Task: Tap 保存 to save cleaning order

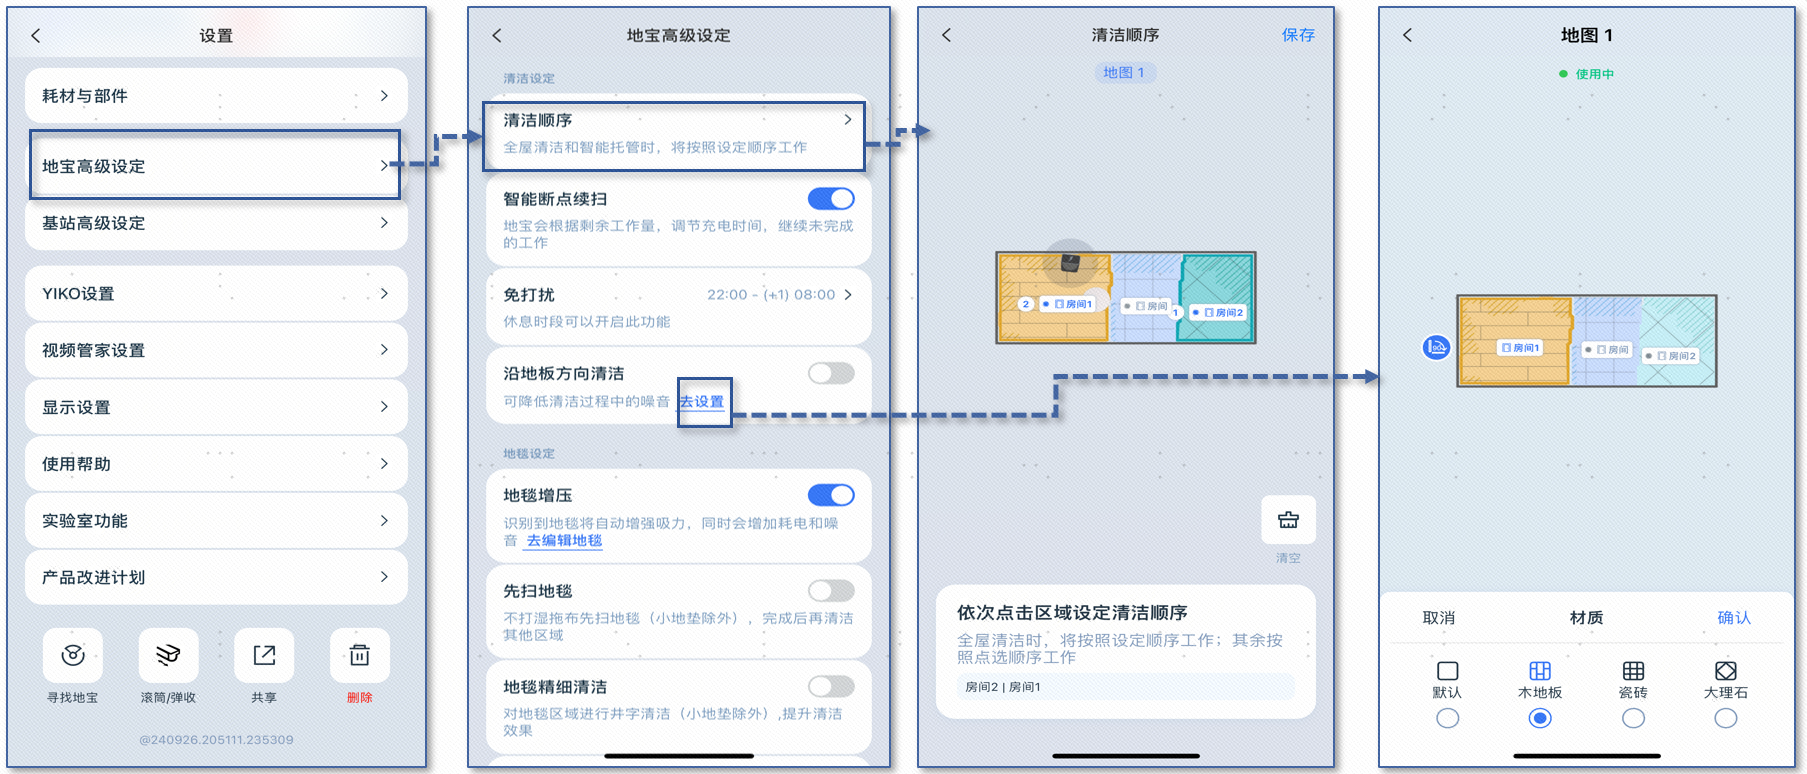Action: click(1298, 35)
